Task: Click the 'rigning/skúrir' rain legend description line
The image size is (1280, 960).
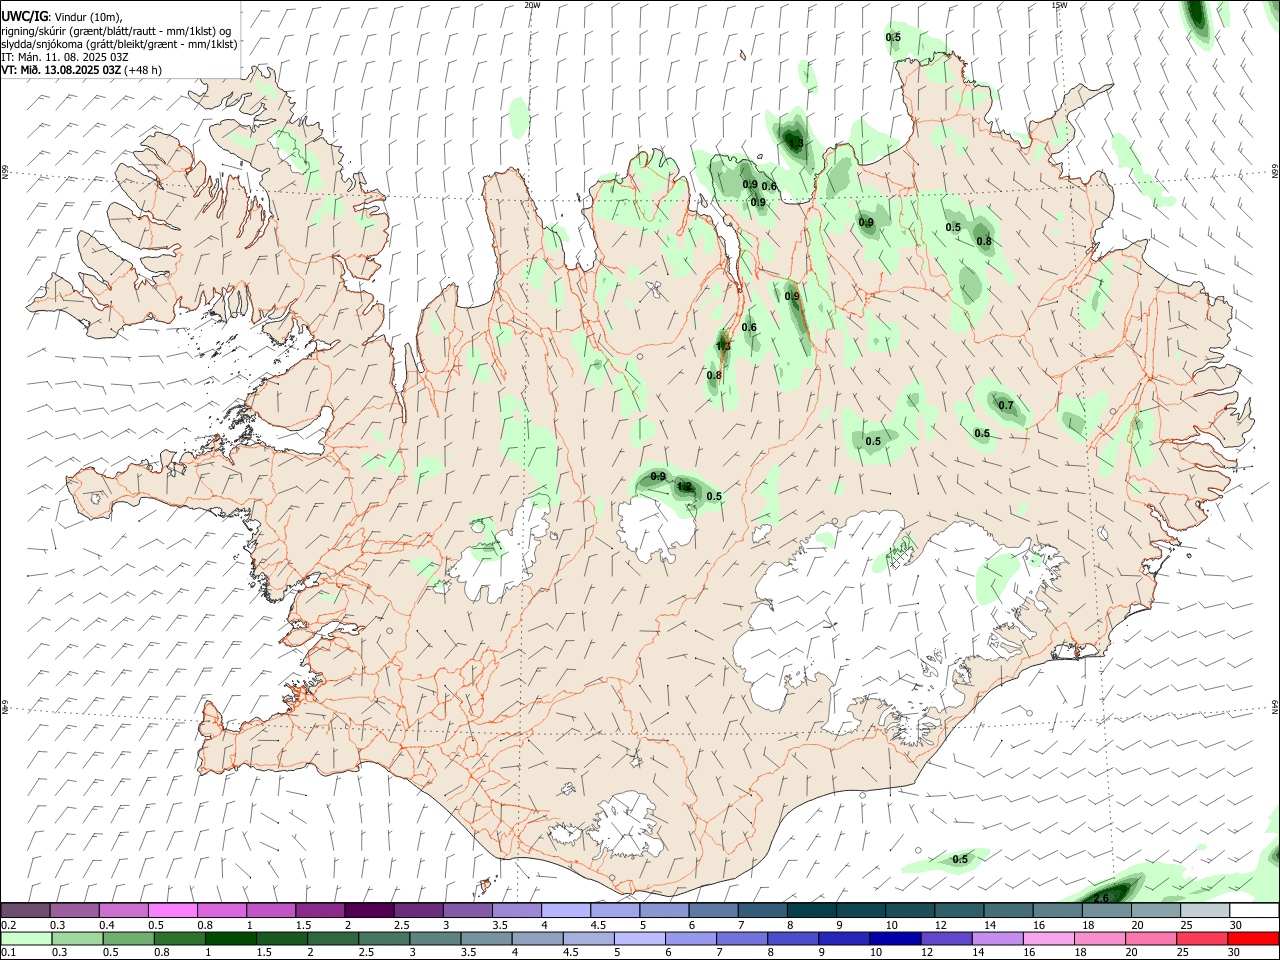Action: coord(116,31)
